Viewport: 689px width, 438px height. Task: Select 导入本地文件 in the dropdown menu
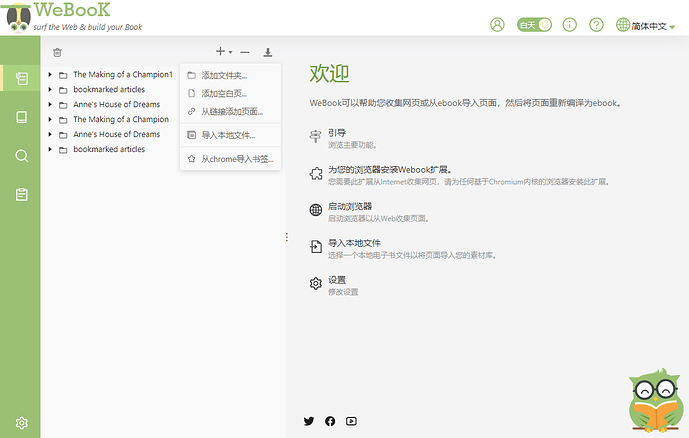[228, 134]
